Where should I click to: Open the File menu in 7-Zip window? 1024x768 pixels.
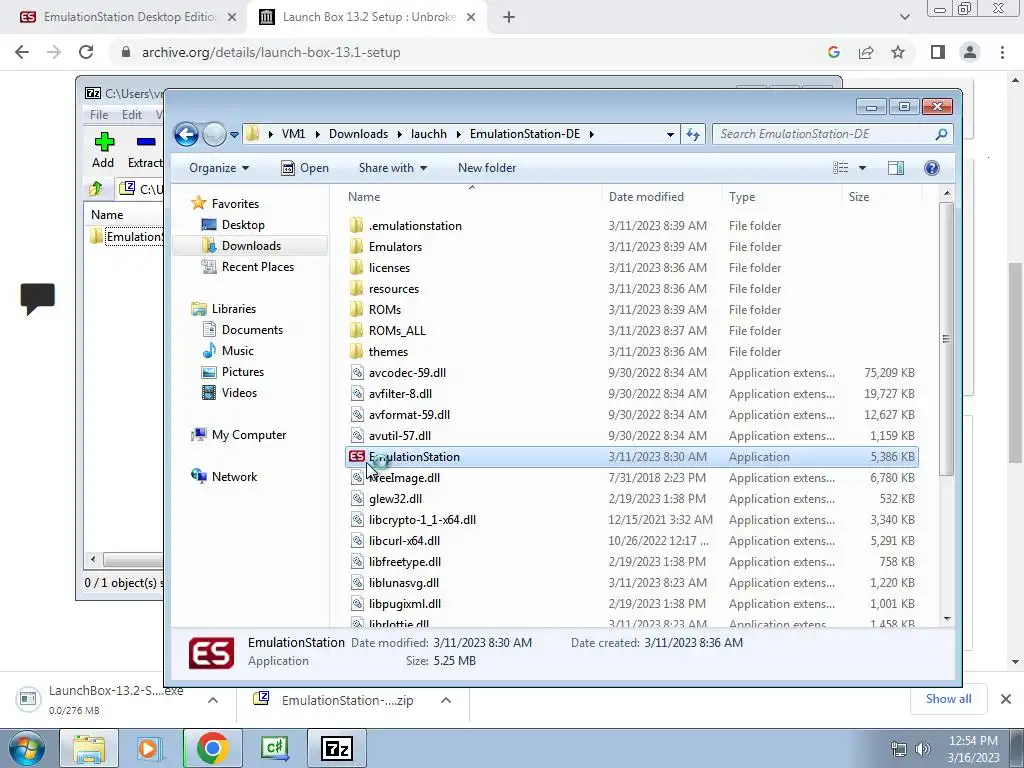pyautogui.click(x=99, y=114)
